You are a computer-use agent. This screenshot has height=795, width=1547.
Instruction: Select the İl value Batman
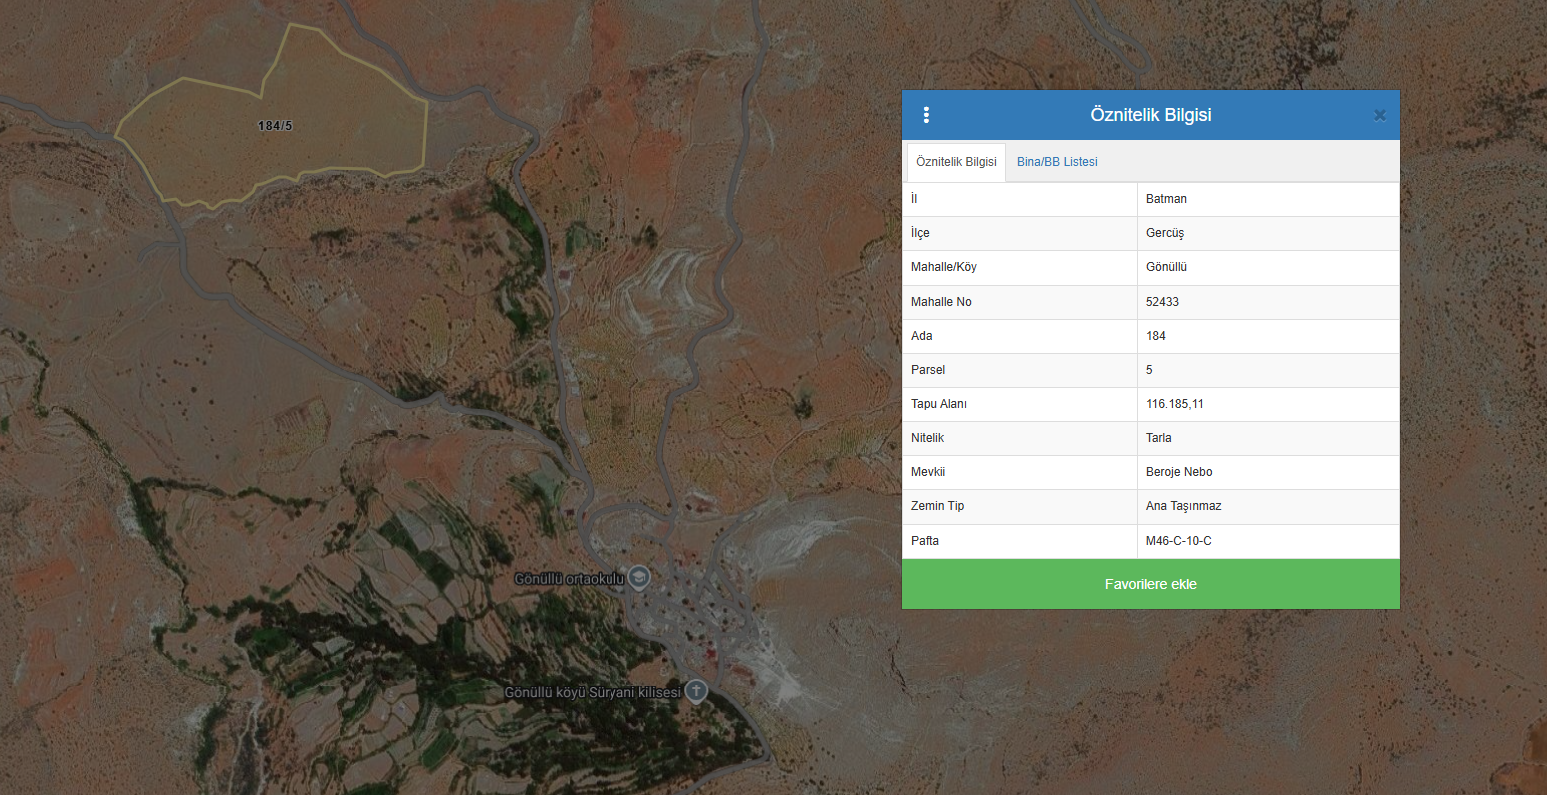click(x=1166, y=199)
